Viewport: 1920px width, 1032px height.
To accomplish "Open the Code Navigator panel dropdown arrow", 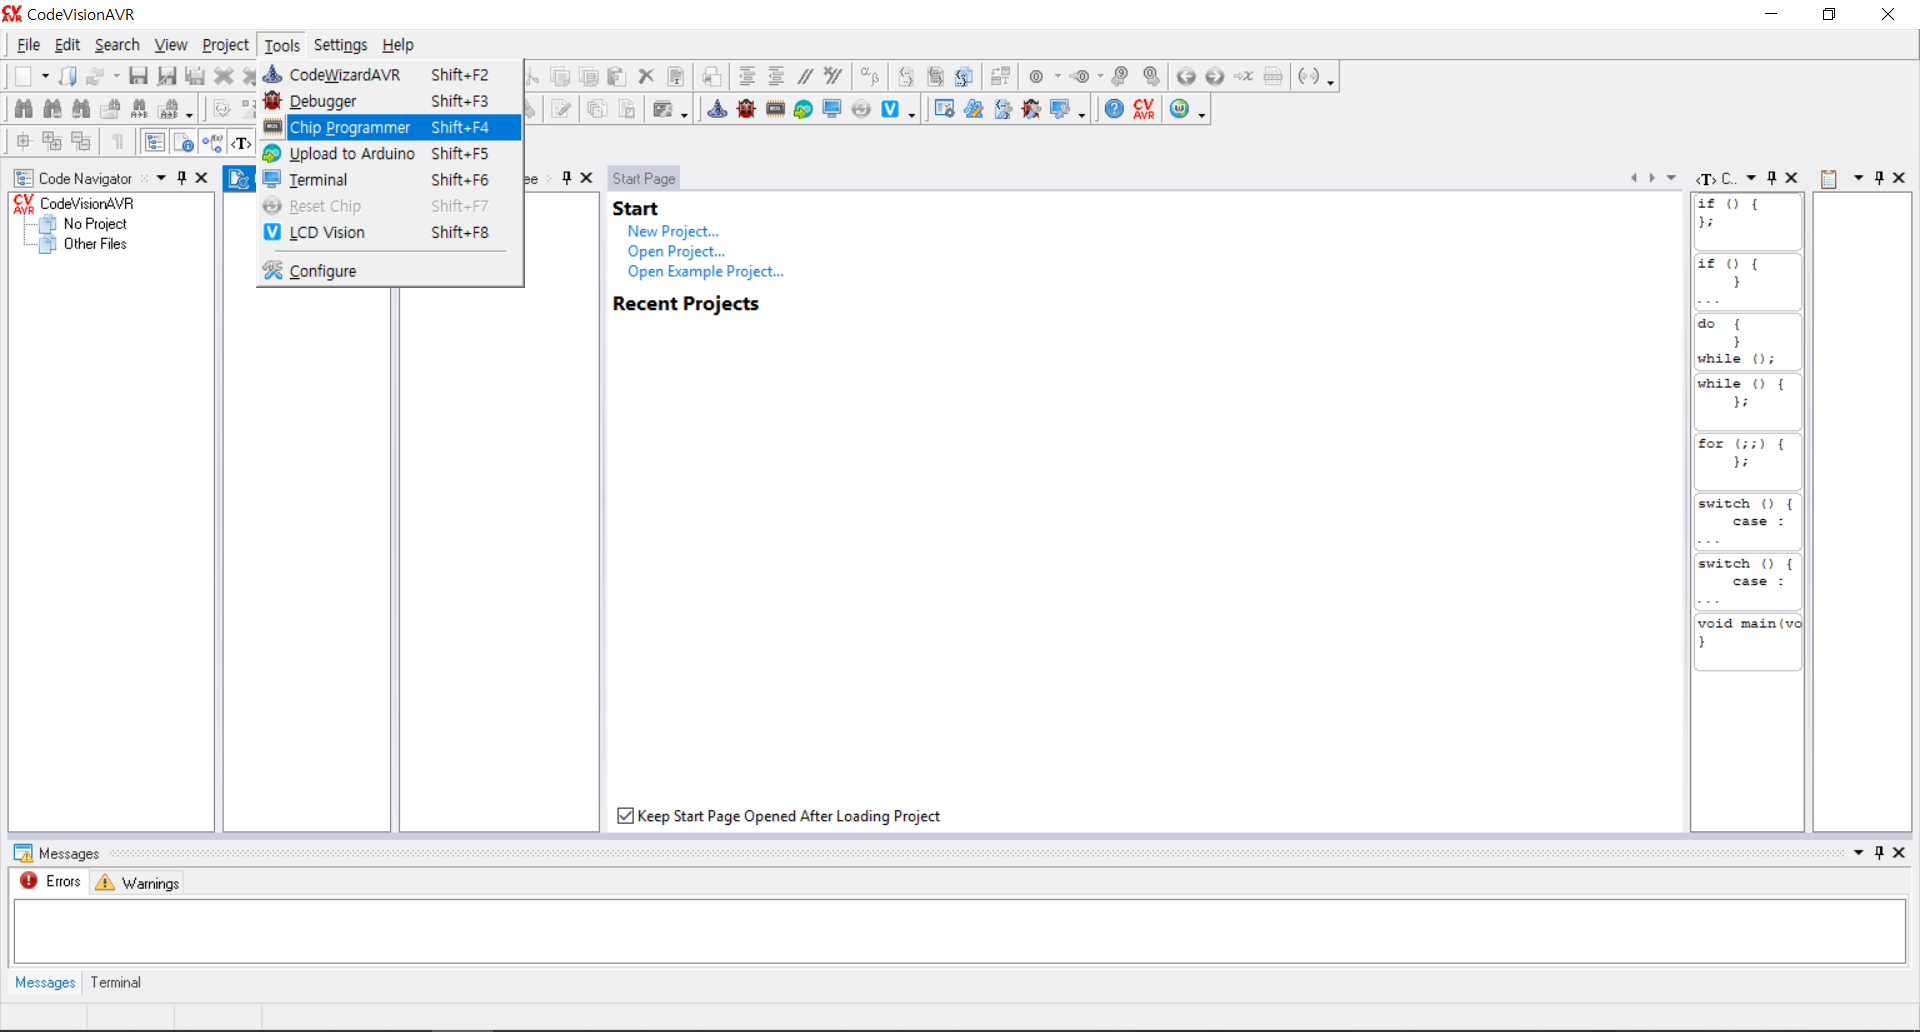I will 161,178.
